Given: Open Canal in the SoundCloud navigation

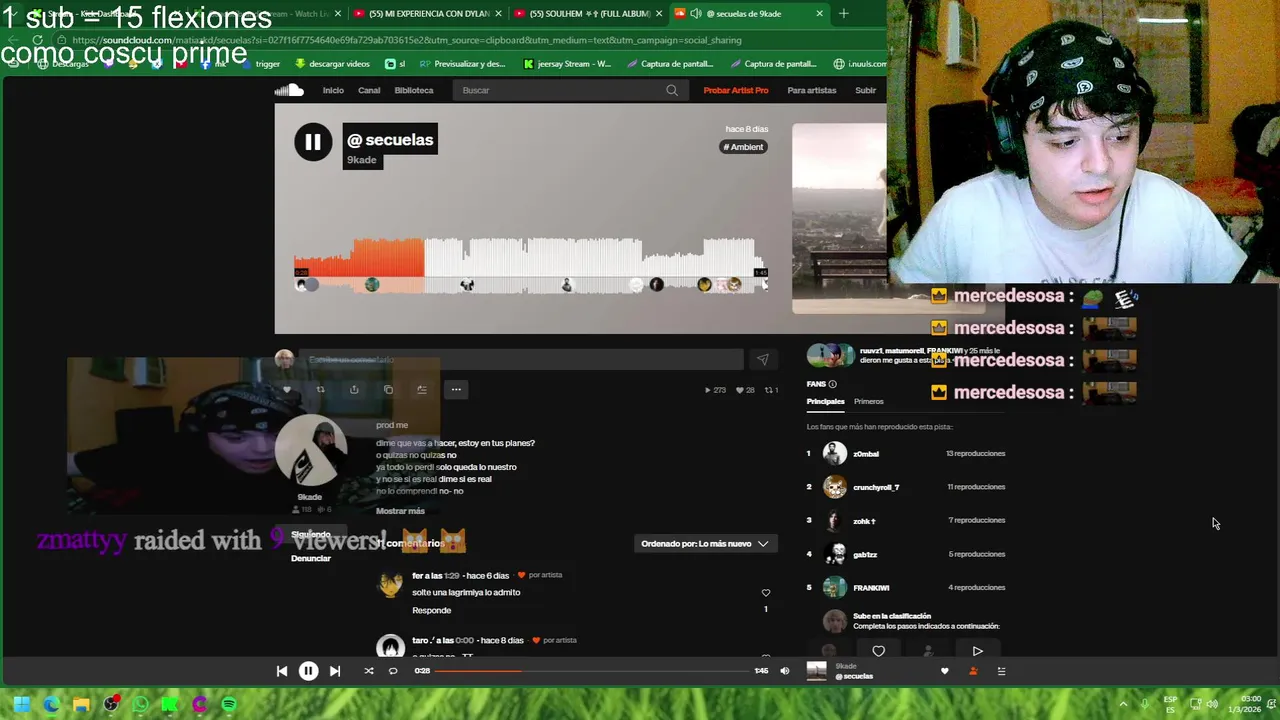Looking at the screenshot, I should (x=369, y=90).
